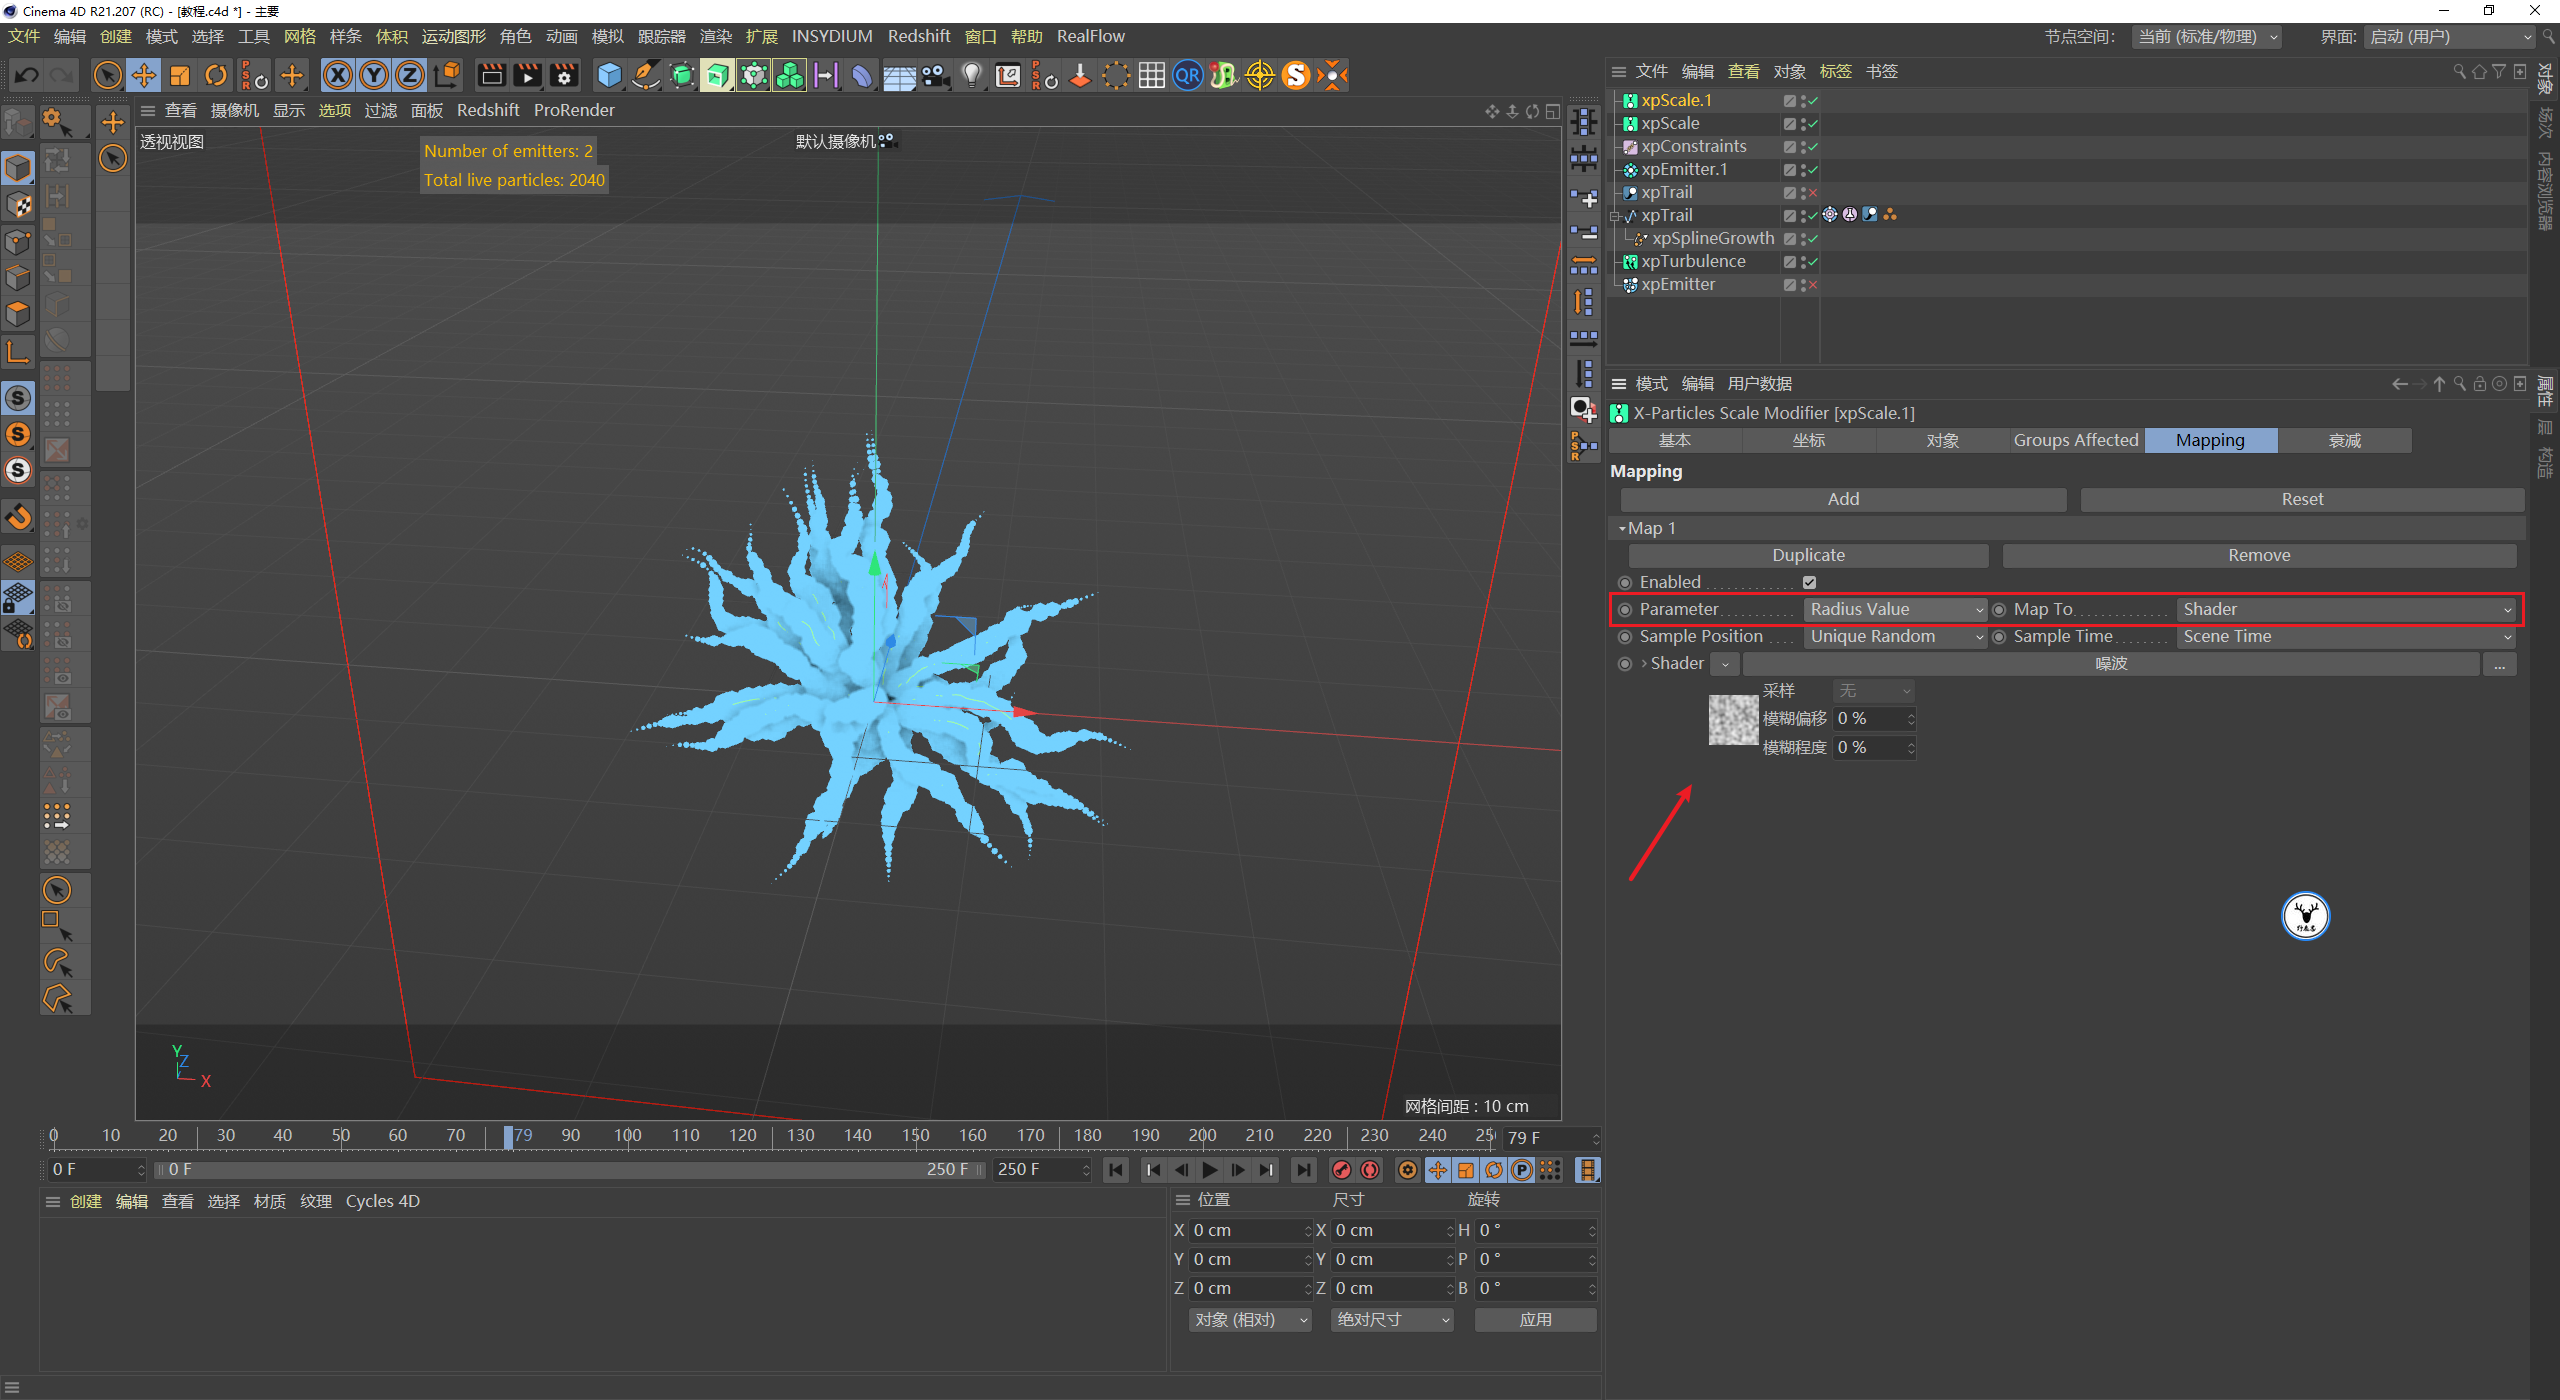Click the Floor grid object icon

(899, 75)
